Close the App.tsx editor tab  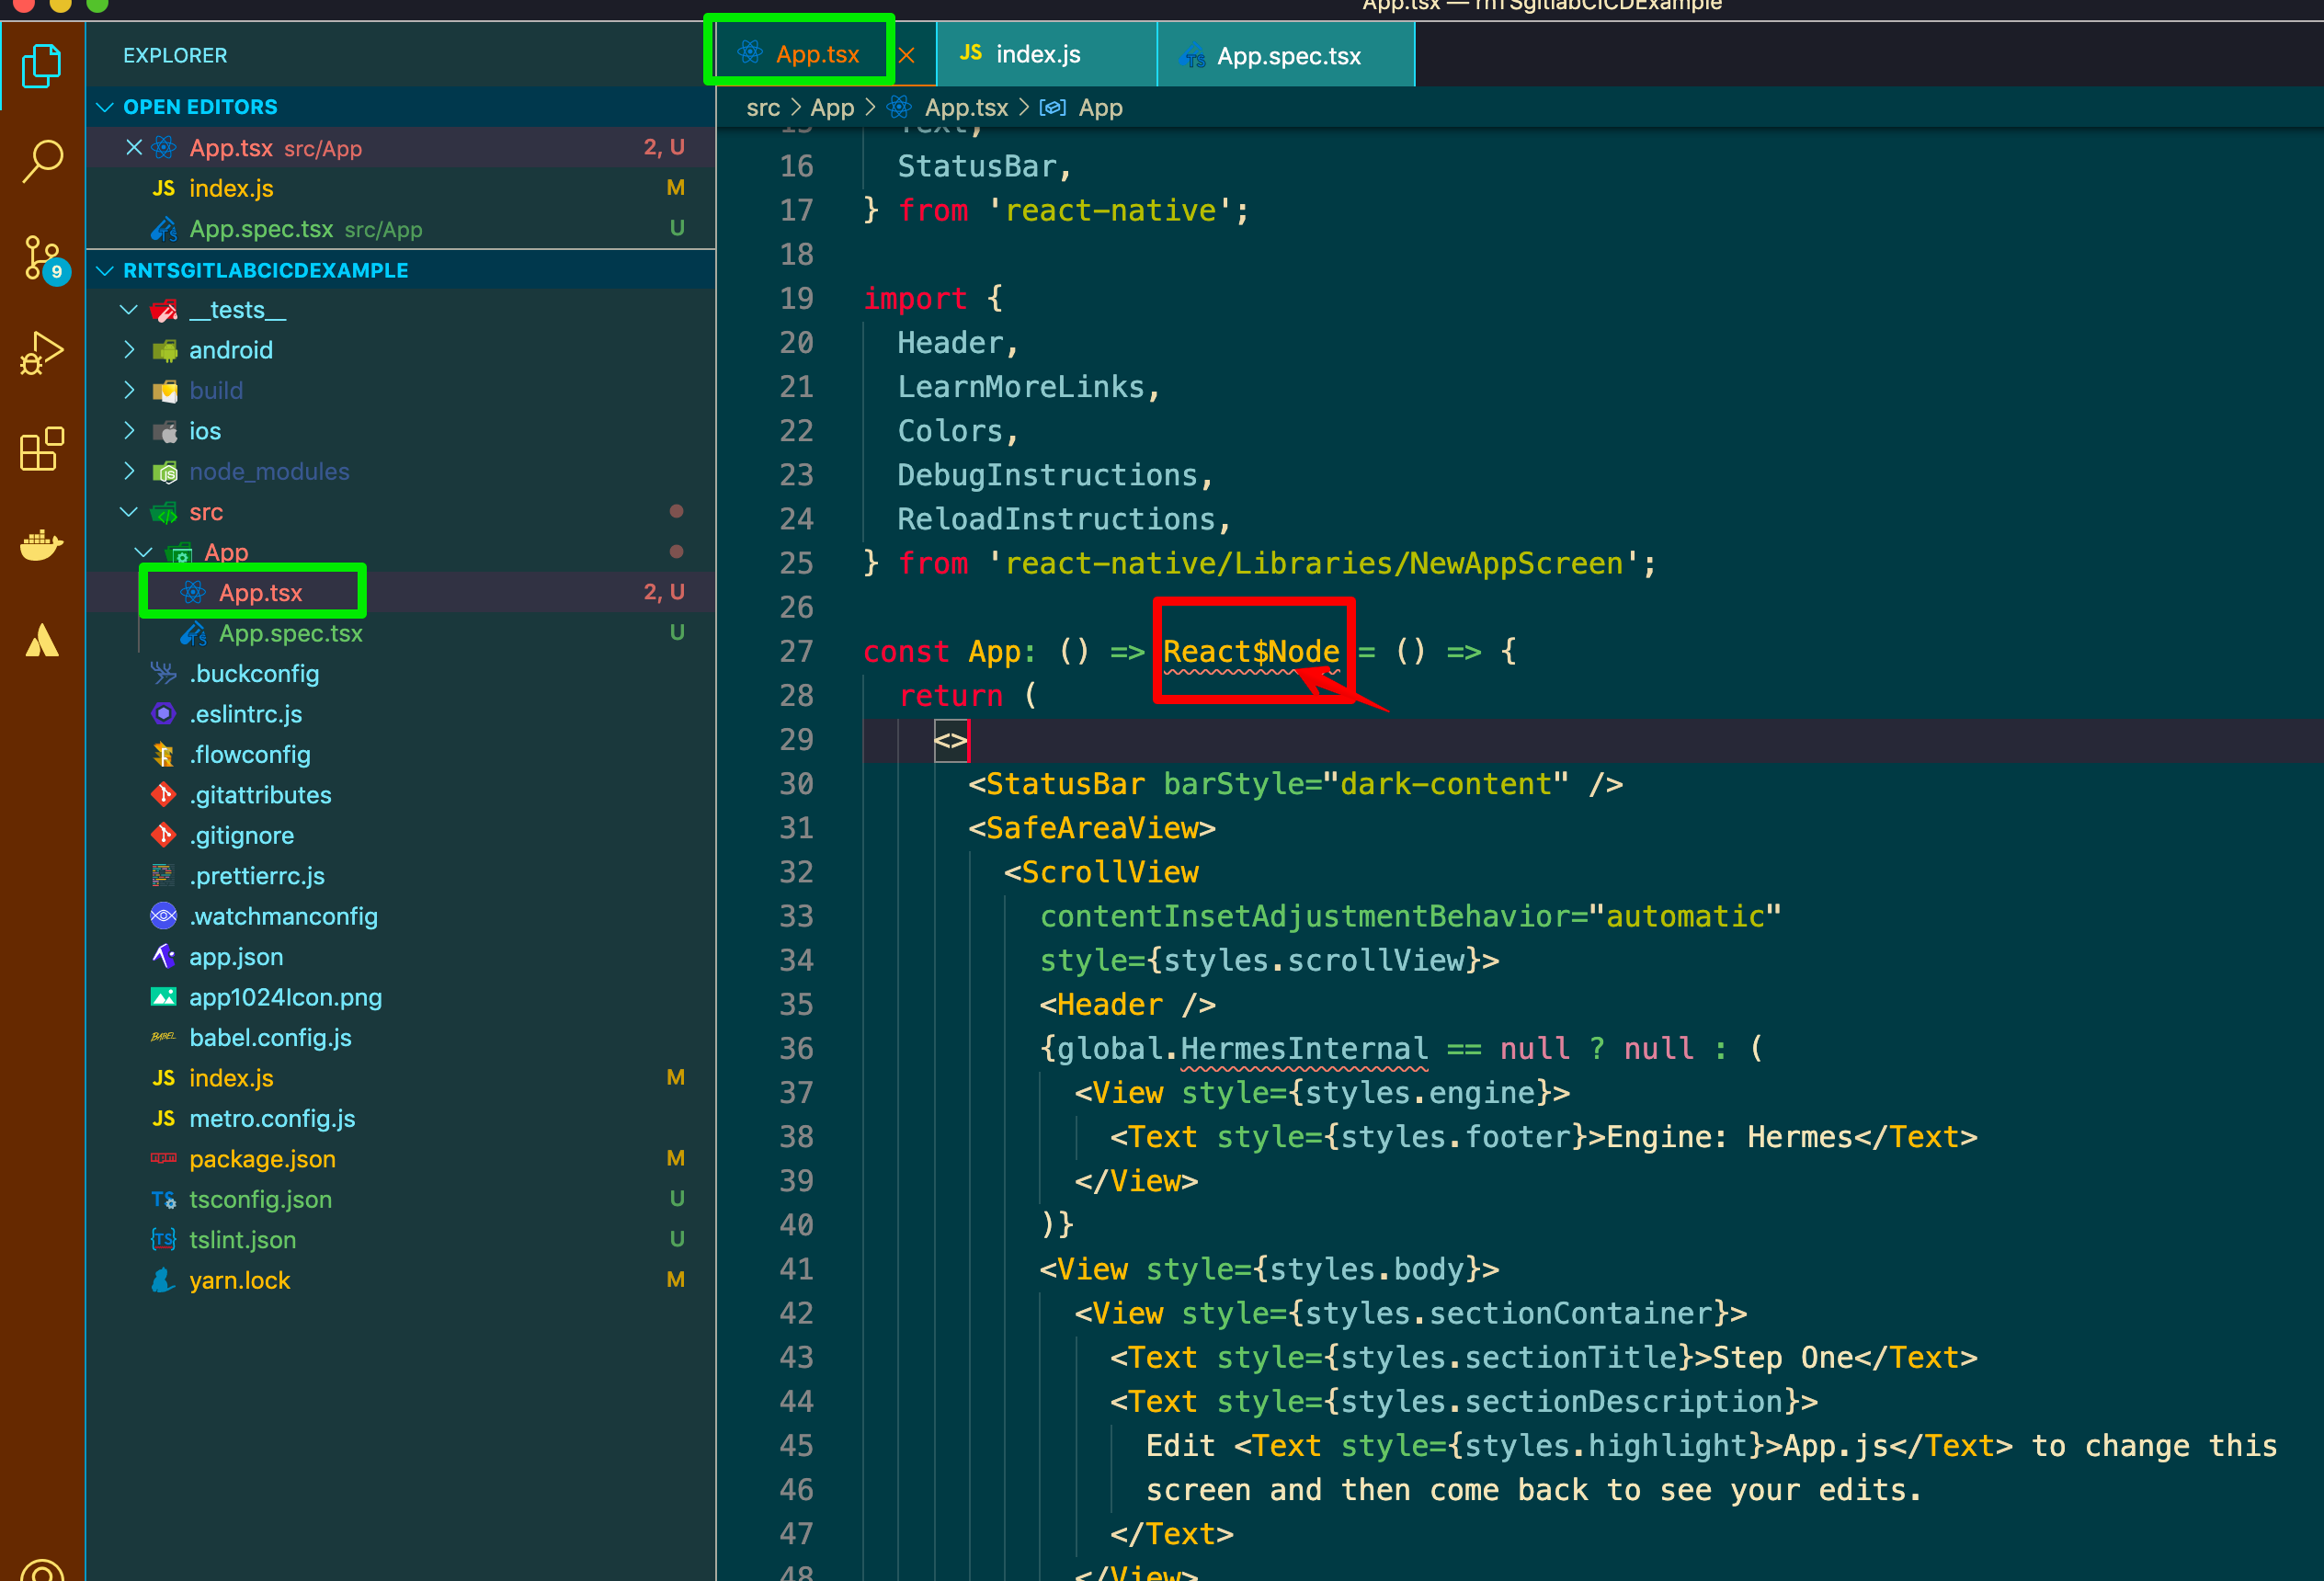906,56
